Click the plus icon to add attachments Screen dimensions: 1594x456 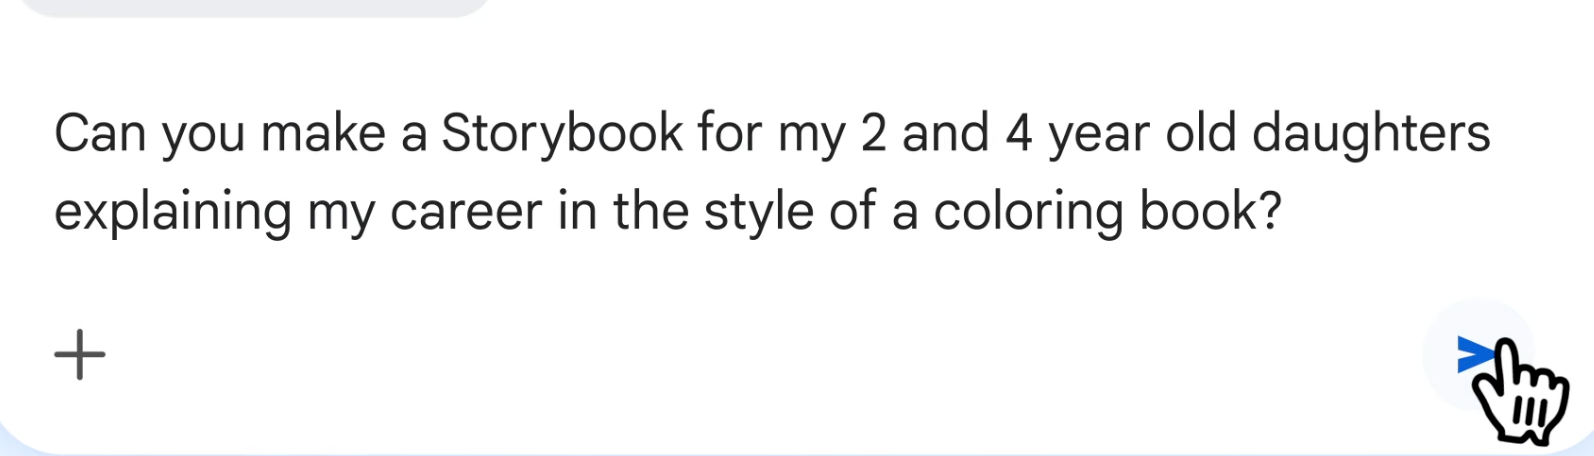79,355
